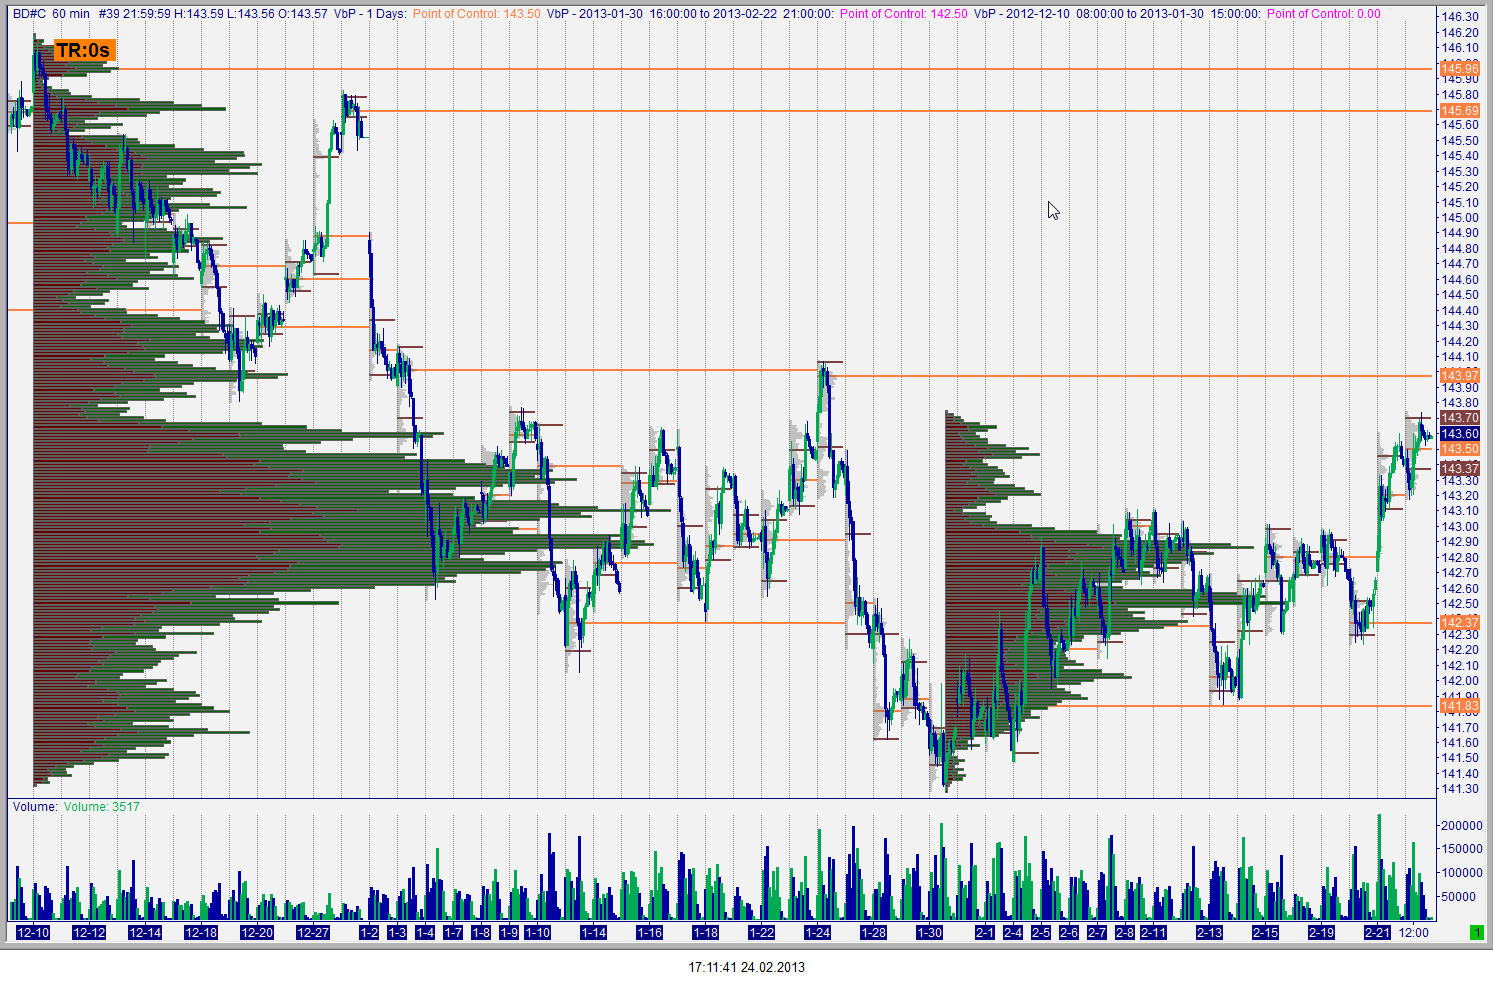Choose the 2-8 date label
The image size is (1493, 984).
(x=1125, y=932)
